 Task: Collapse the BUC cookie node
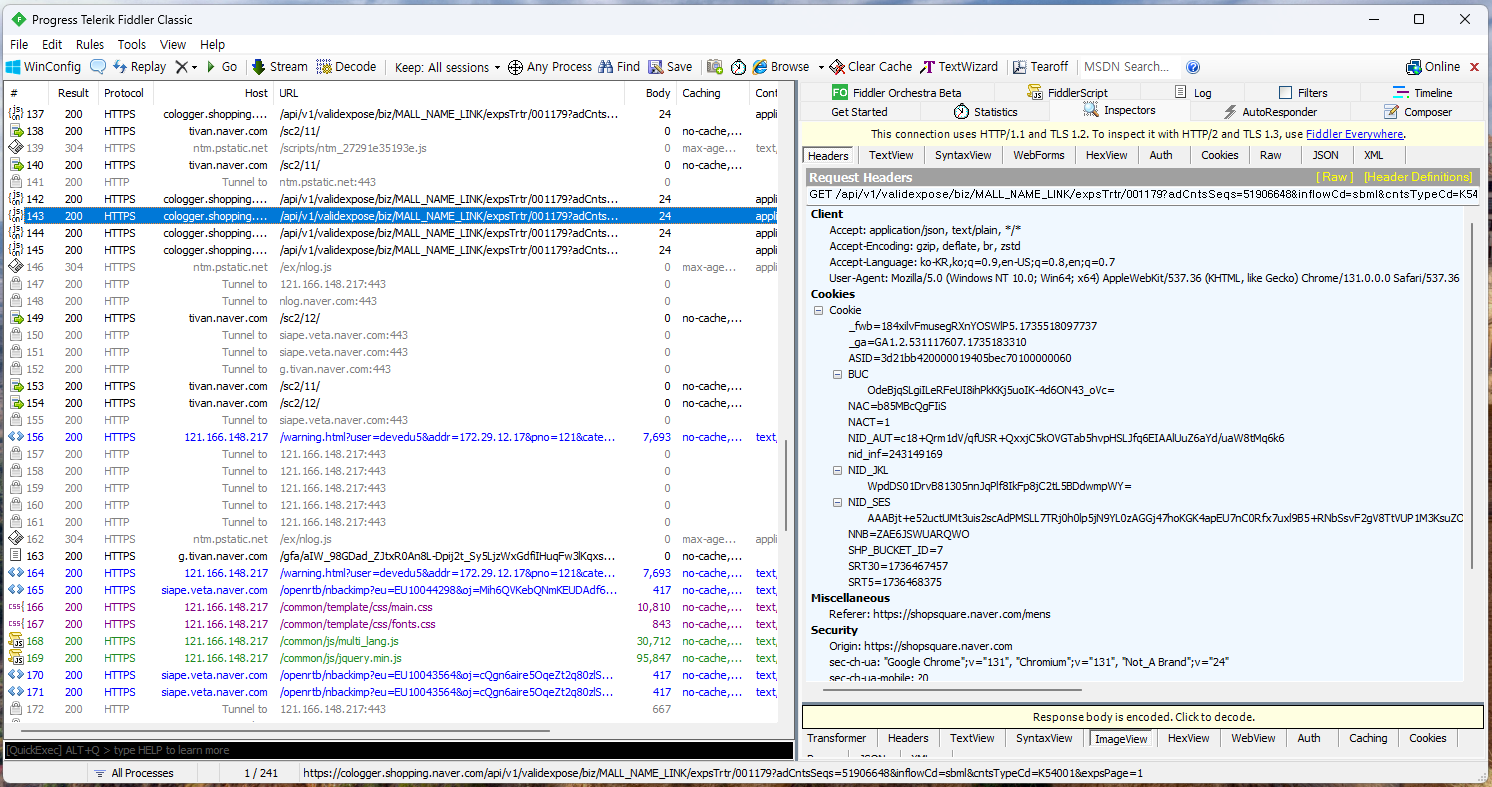coord(838,374)
